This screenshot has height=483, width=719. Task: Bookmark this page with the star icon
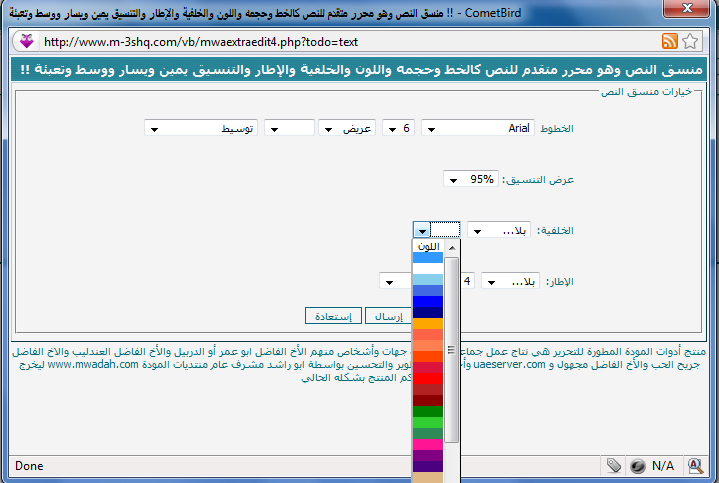(691, 42)
